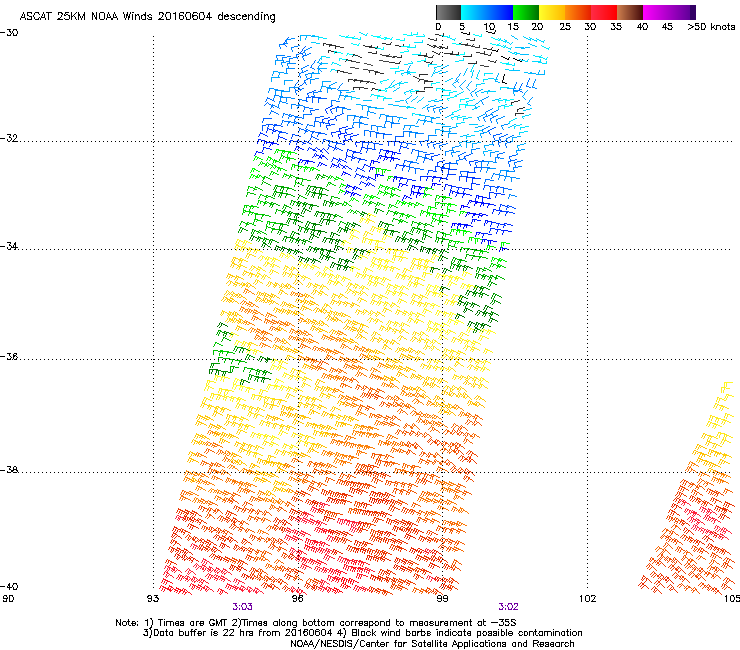Image resolution: width=740 pixels, height=650 pixels.
Task: Click the -40 latitude axis label
Action: pyautogui.click(x=9, y=587)
